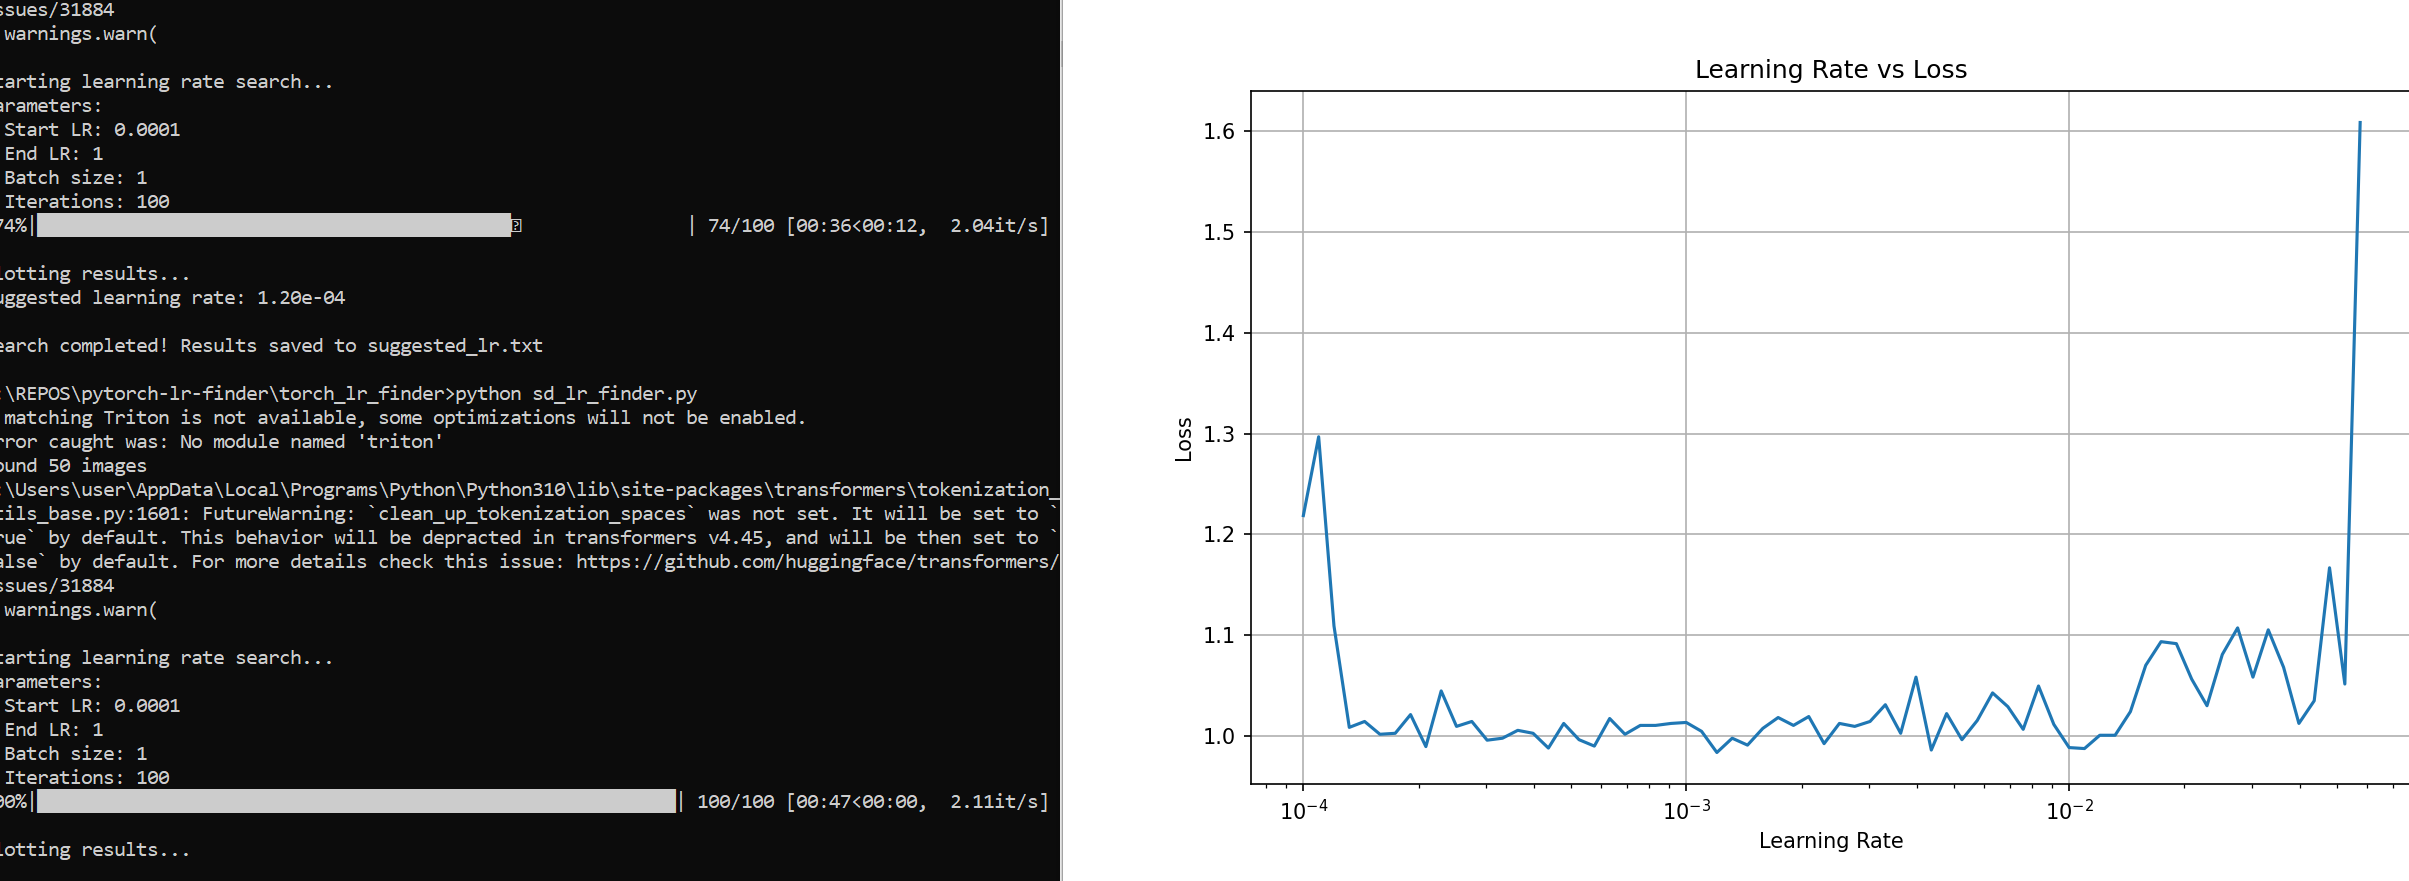Click the loss curve's initial spike near 1.3

[1318, 437]
